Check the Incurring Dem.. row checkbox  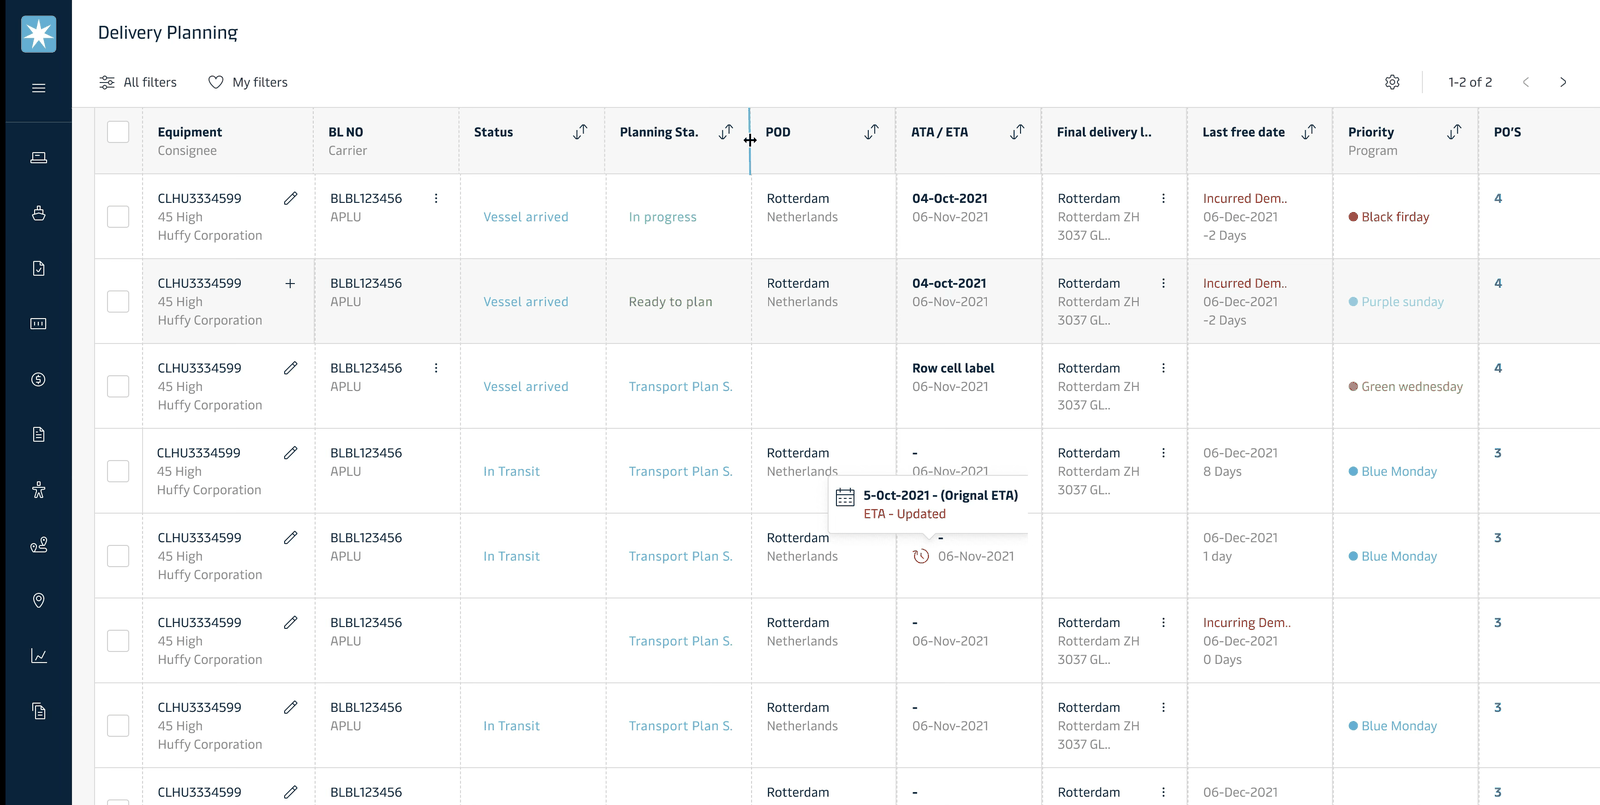[118, 641]
